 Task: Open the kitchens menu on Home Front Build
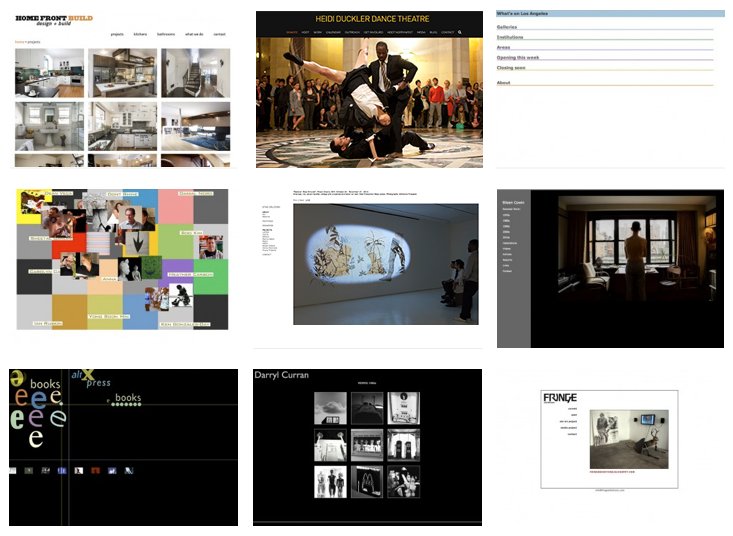coord(140,33)
